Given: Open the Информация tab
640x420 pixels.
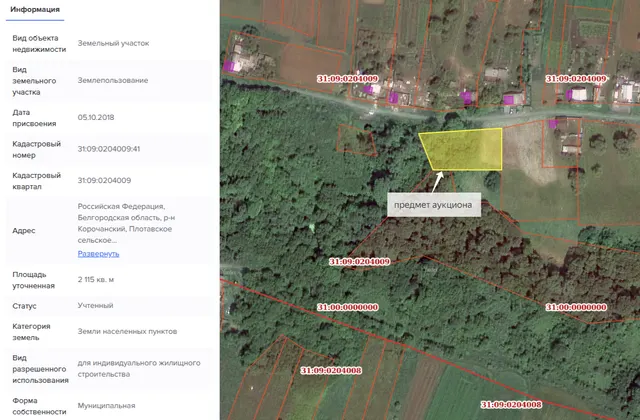Looking at the screenshot, I should click(35, 9).
